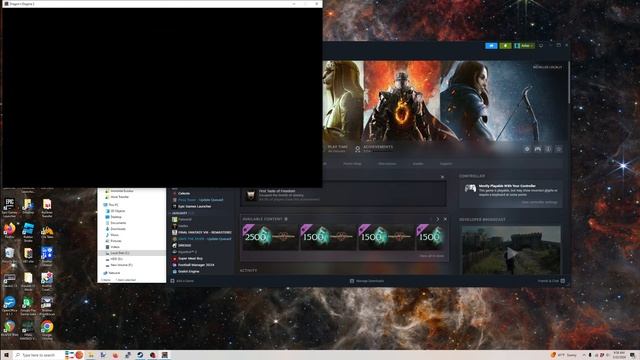This screenshot has height=360, width=640.
Task: Select the Epic Games Launcher desktop shortcut
Action: click(9, 206)
